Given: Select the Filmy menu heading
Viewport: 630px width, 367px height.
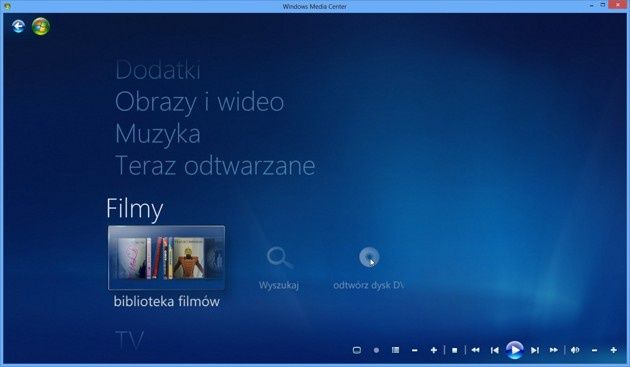Looking at the screenshot, I should [135, 209].
